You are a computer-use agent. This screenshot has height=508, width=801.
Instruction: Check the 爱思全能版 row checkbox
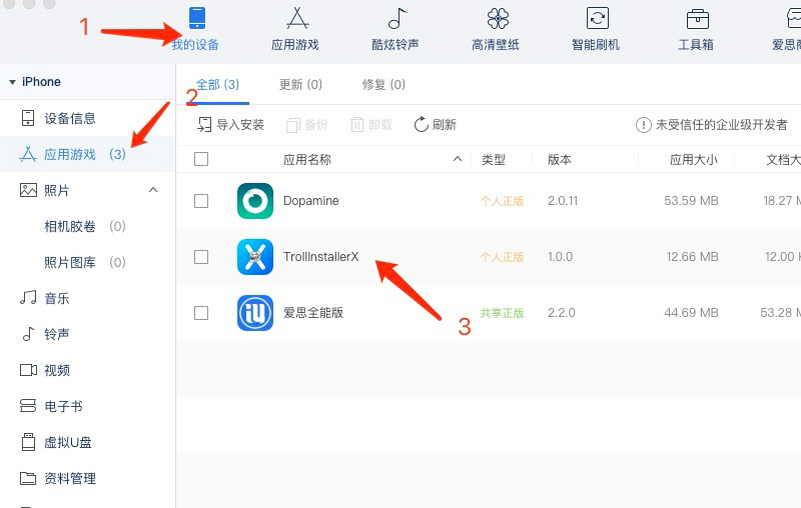point(201,313)
